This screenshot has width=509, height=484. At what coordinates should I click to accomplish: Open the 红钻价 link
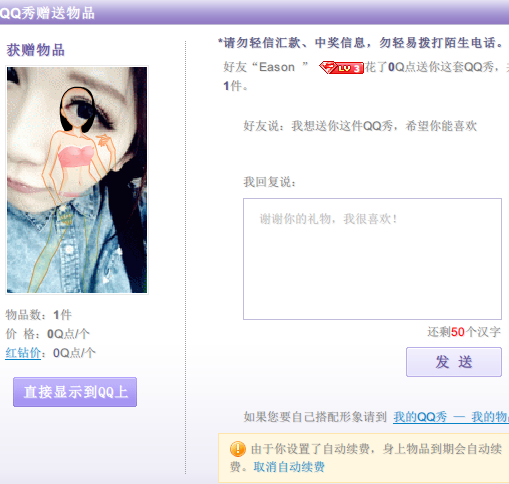coord(23,353)
